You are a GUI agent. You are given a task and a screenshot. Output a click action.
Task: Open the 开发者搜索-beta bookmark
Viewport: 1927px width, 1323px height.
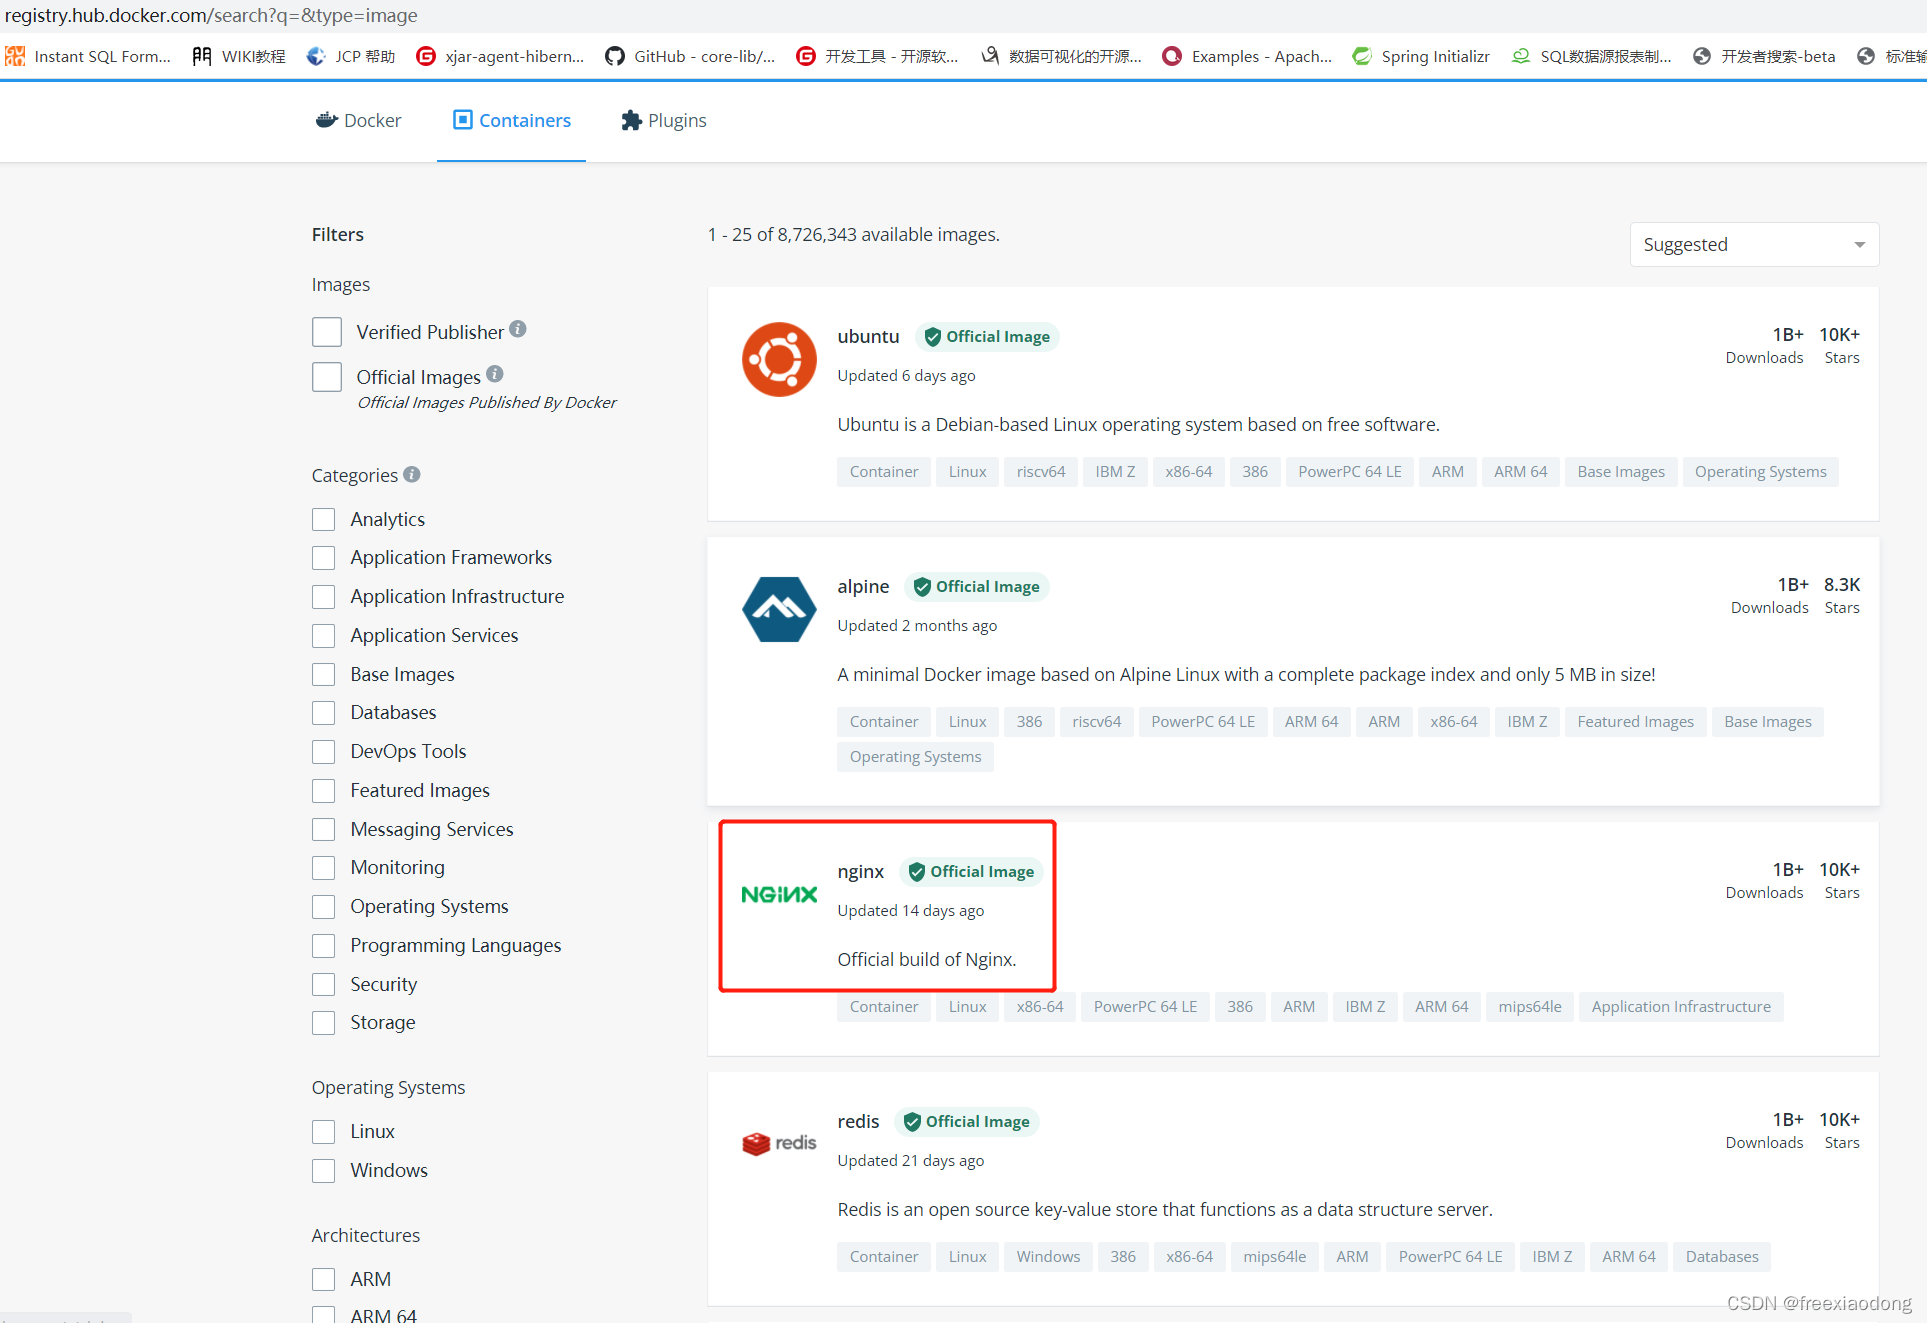coord(1764,56)
